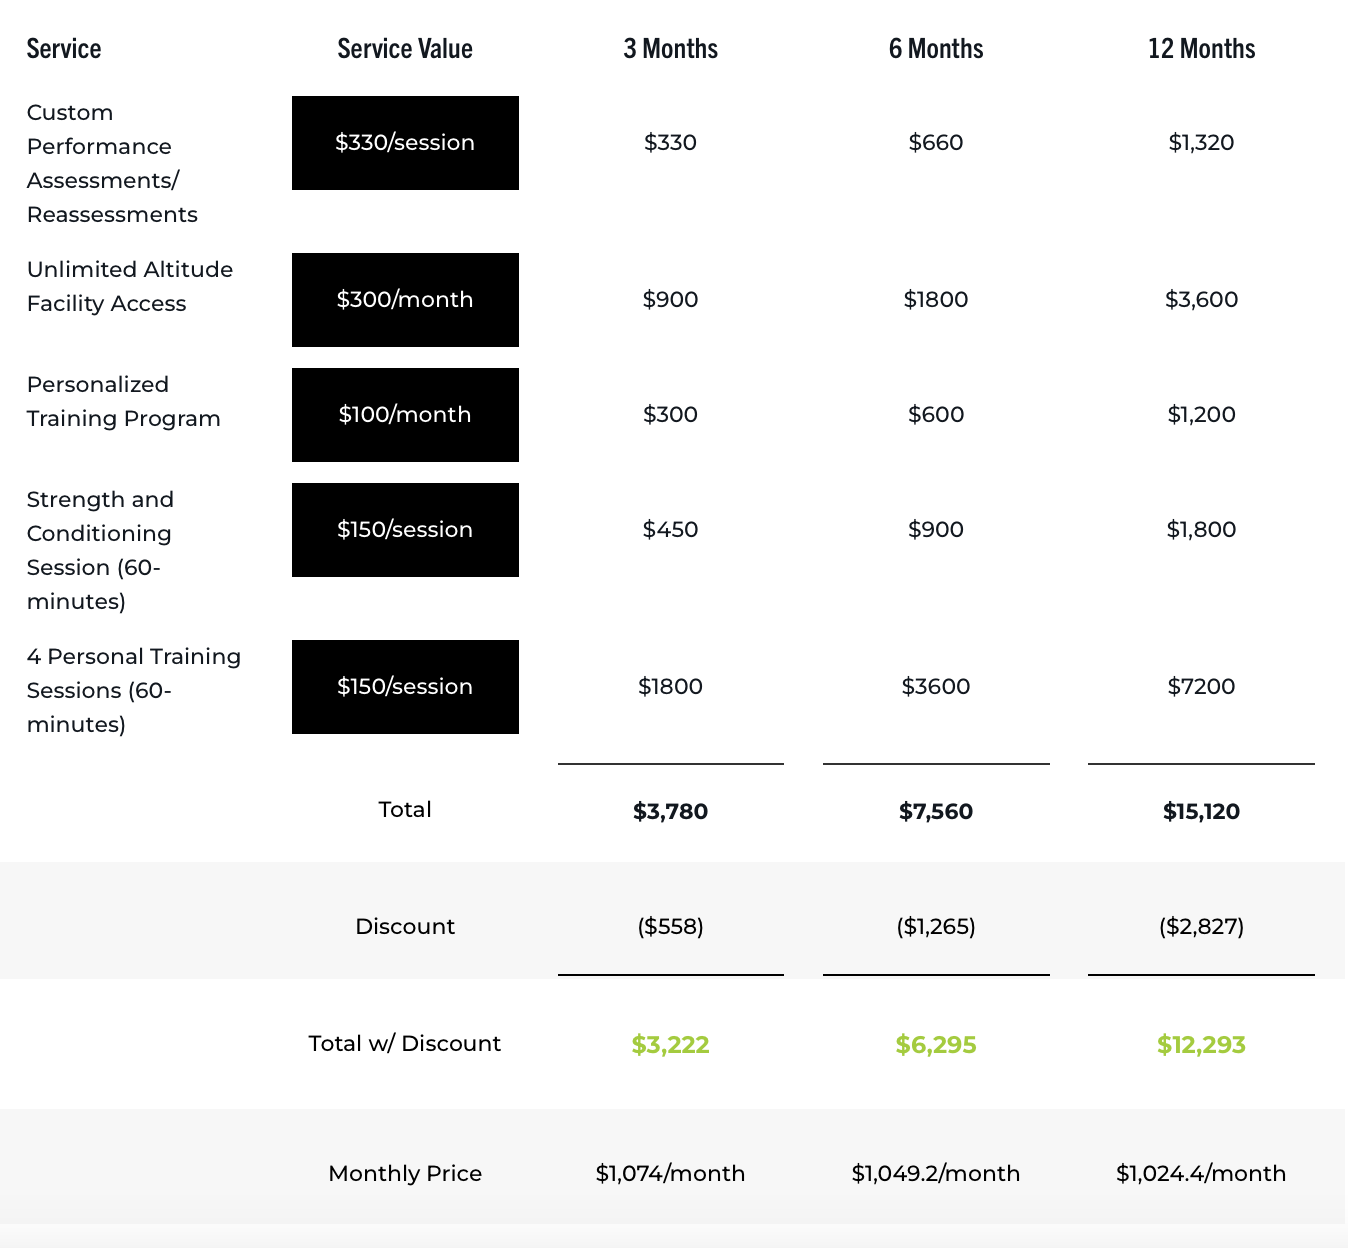Click the green $3,222 discounted total

click(x=670, y=1045)
